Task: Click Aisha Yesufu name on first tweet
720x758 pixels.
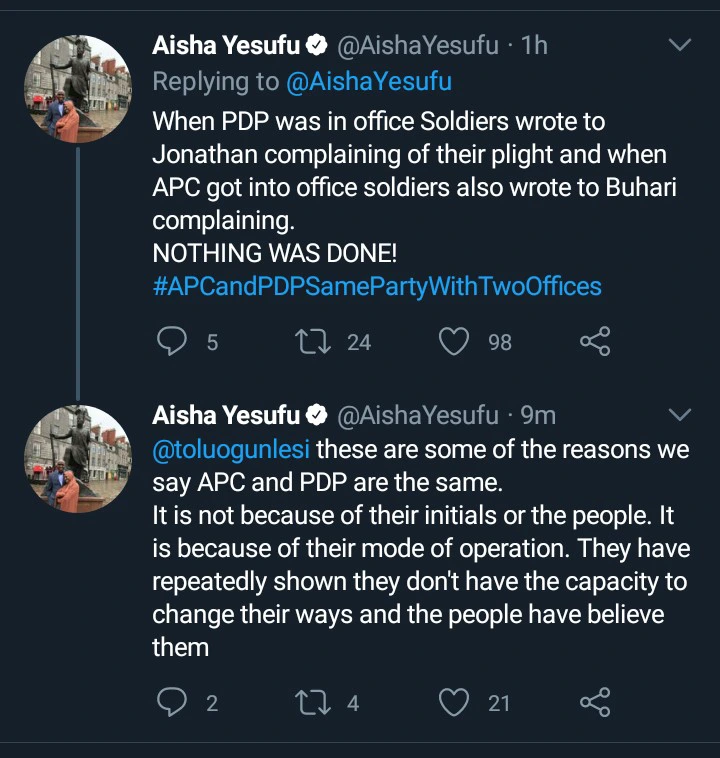Action: [x=225, y=46]
